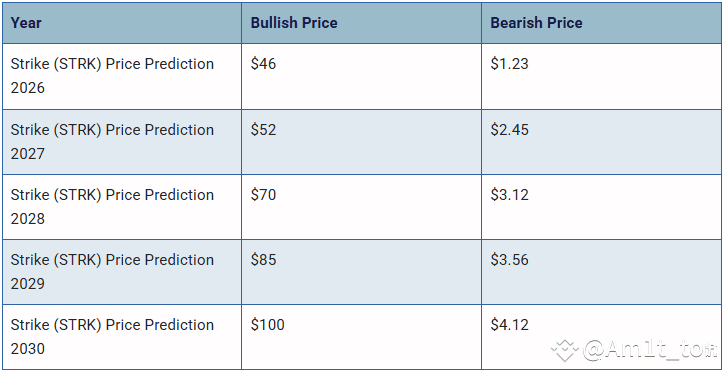Click the Year column header
726x371 pixels.
pyautogui.click(x=122, y=23)
